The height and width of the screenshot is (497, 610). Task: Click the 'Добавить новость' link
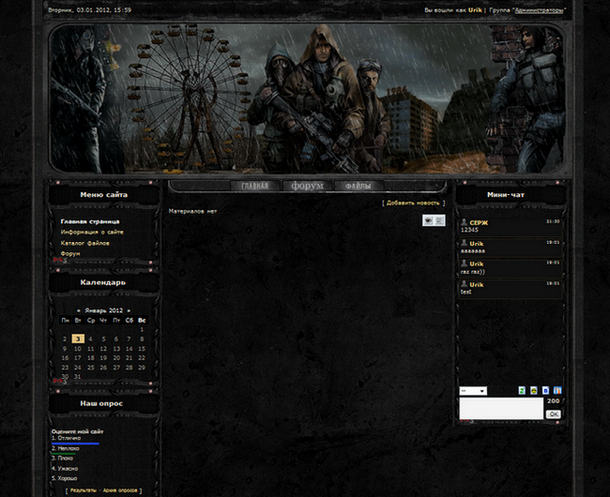(x=413, y=203)
